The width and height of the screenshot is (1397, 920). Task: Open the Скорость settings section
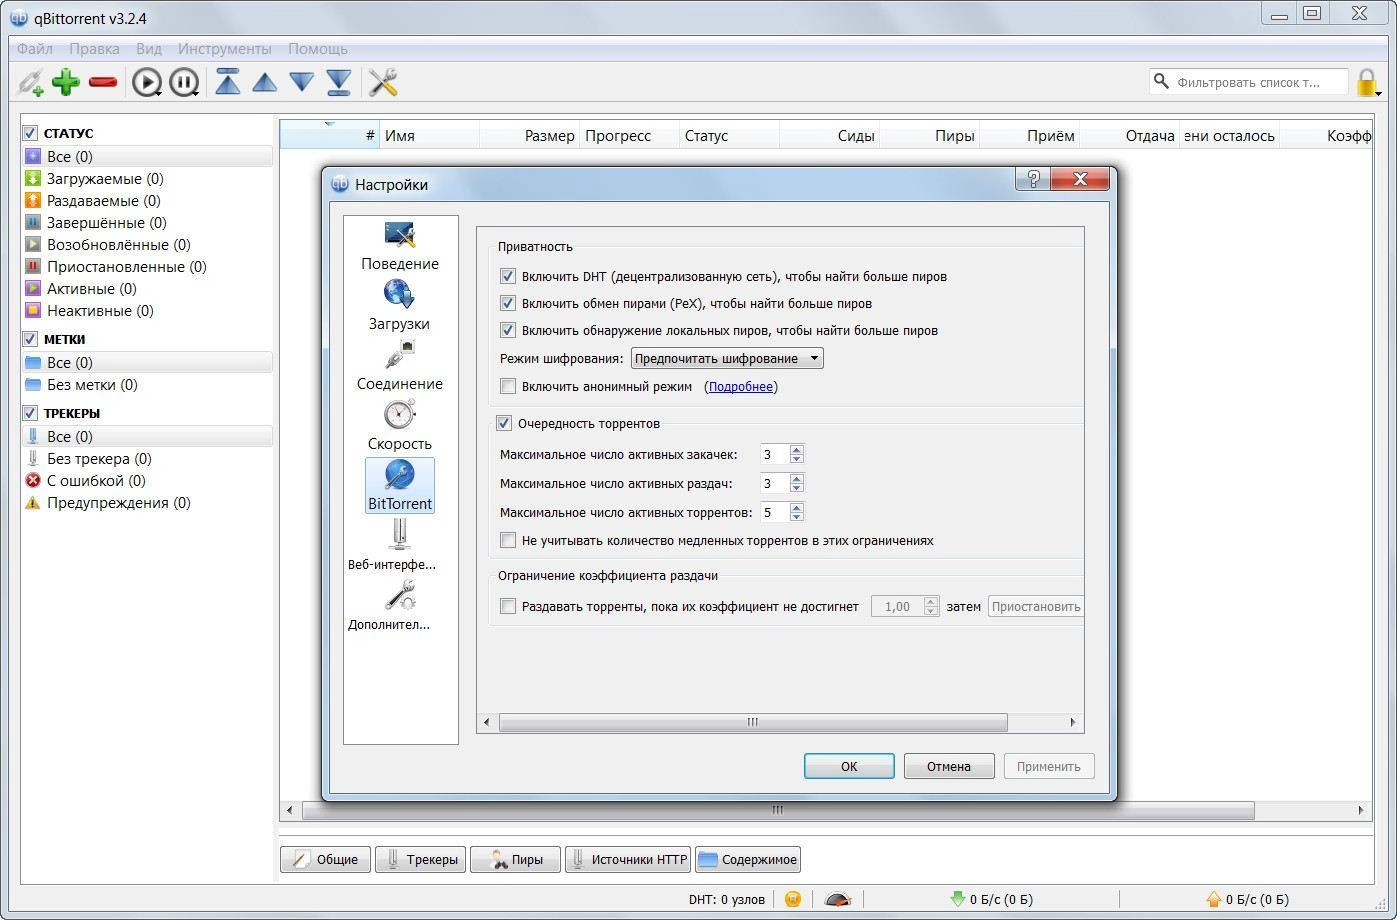(x=400, y=426)
